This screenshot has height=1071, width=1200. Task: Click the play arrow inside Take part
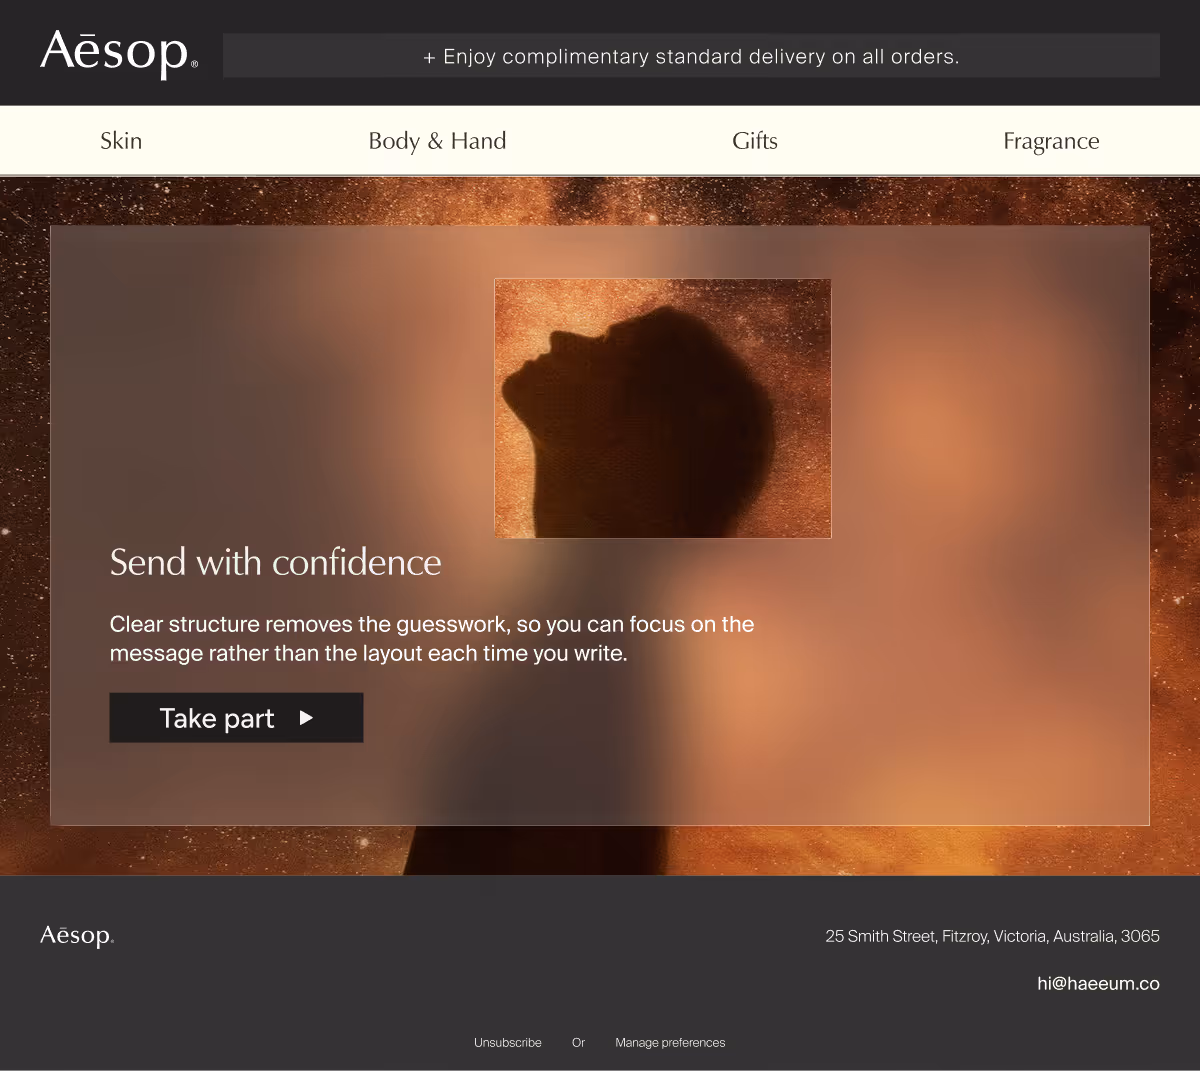point(306,718)
